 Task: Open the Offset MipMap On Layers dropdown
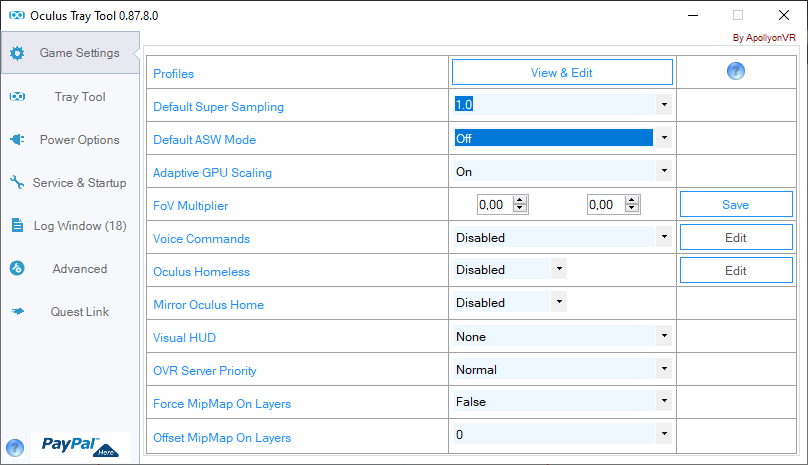(664, 434)
